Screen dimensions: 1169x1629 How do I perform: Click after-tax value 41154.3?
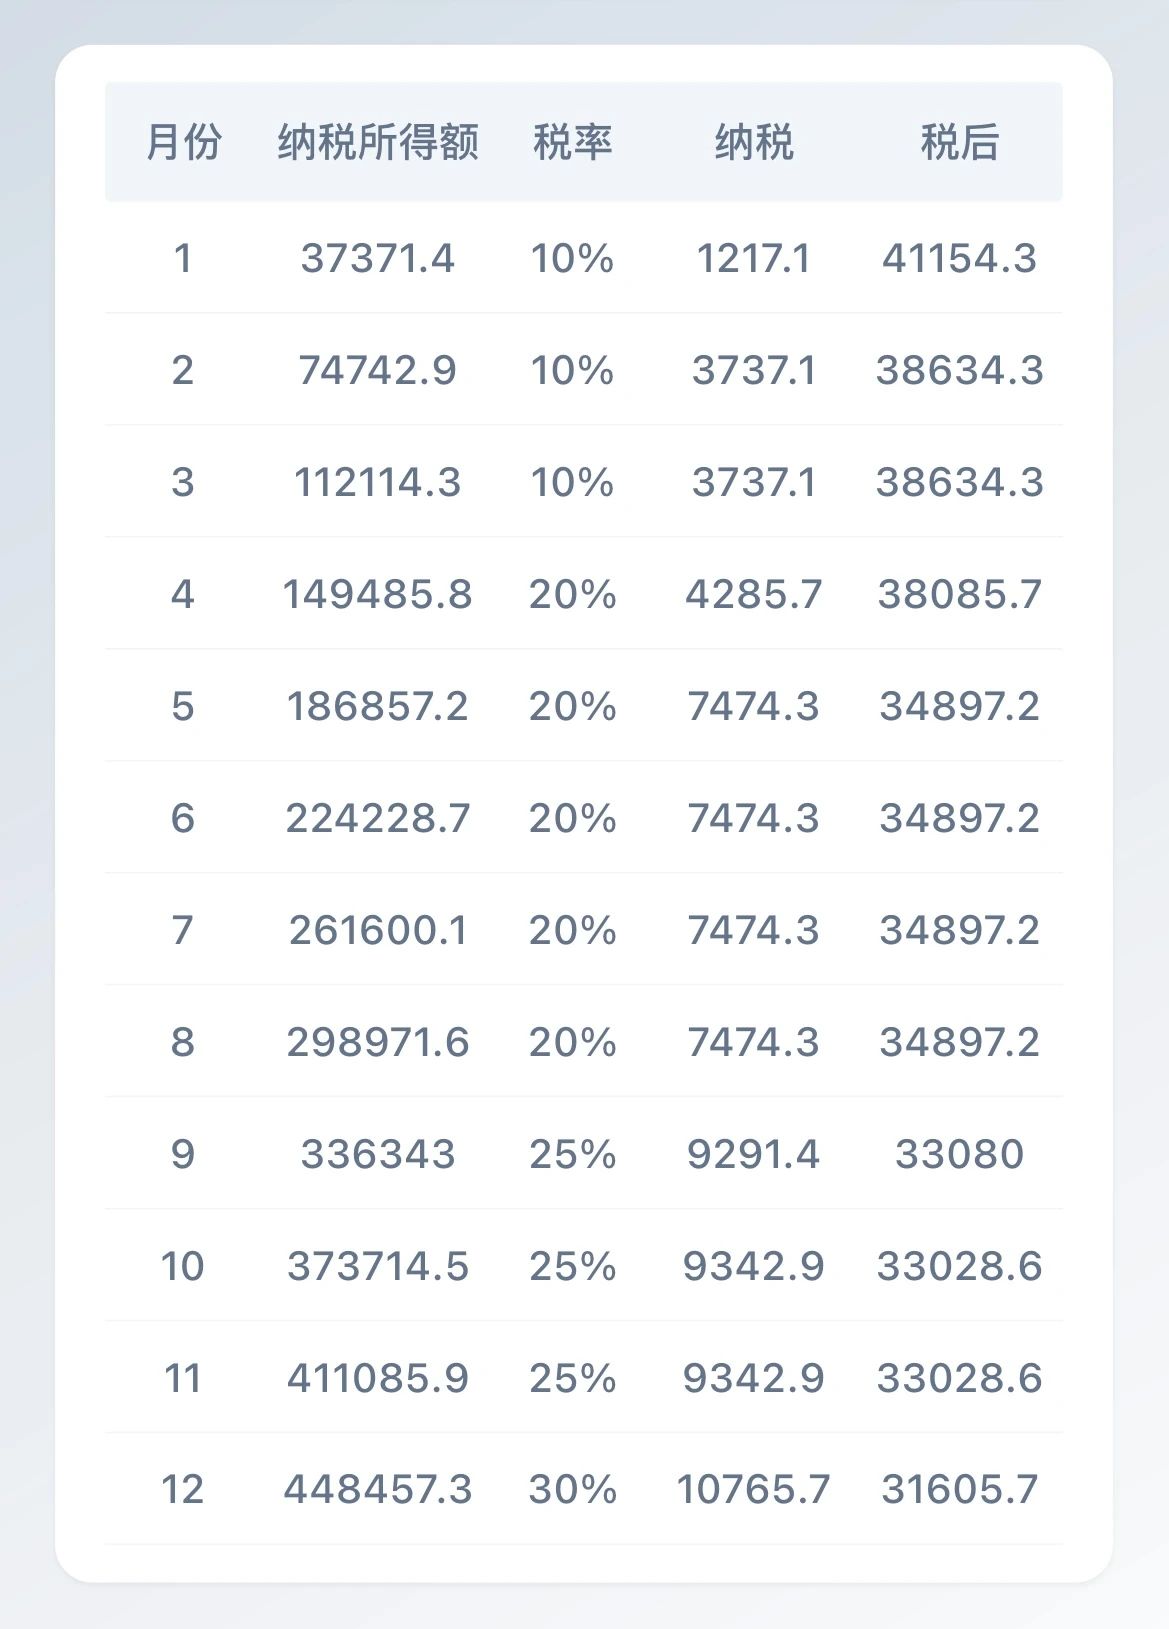pyautogui.click(x=959, y=259)
